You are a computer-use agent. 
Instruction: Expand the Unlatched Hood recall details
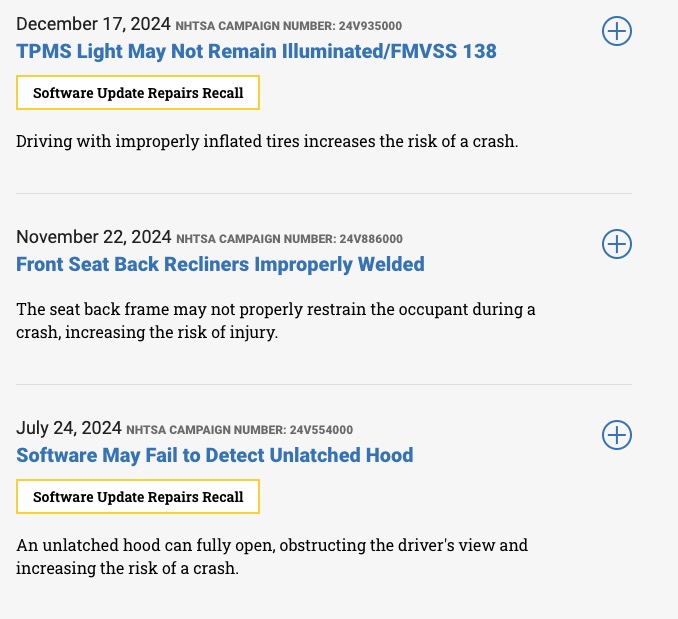(x=617, y=435)
